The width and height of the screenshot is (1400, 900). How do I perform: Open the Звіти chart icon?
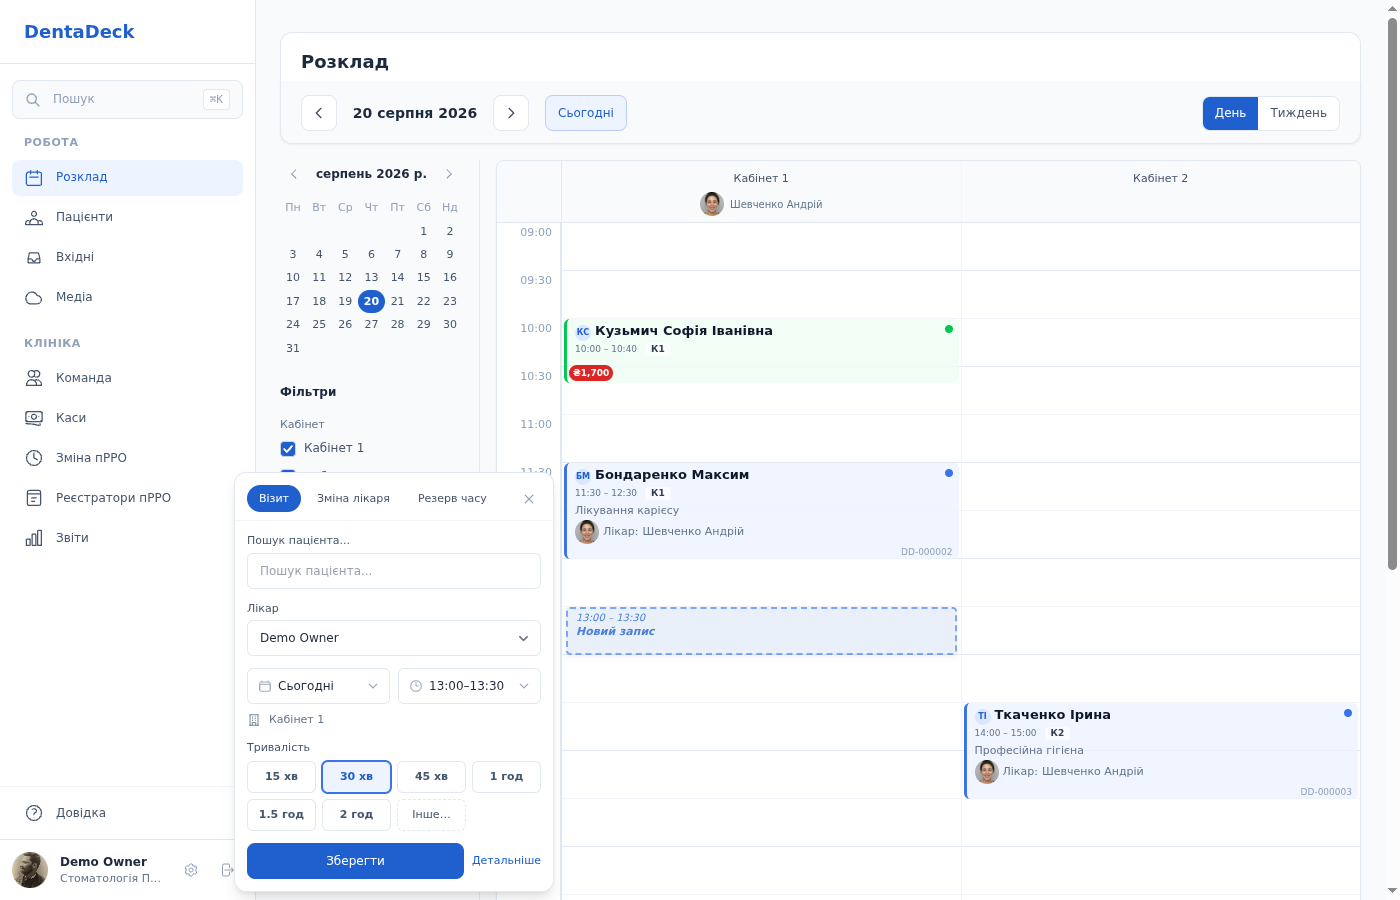(34, 538)
